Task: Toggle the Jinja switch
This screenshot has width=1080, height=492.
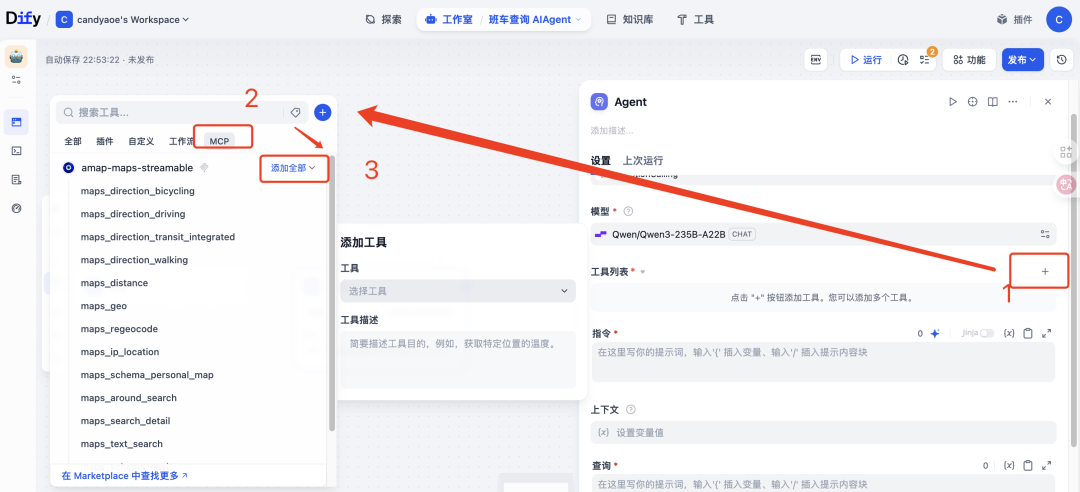Action: (987, 334)
